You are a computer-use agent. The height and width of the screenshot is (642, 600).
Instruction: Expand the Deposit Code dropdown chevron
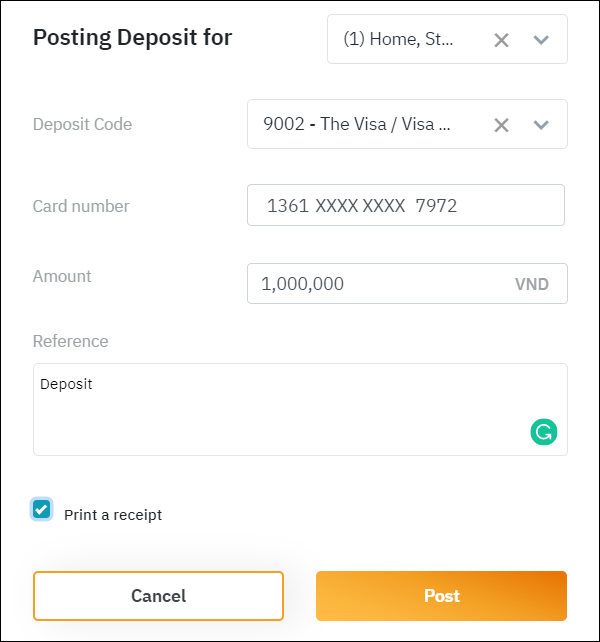point(541,125)
